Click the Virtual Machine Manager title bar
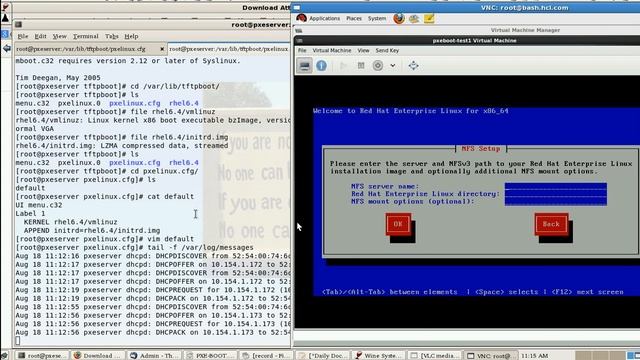640x360 pixels. point(467,30)
